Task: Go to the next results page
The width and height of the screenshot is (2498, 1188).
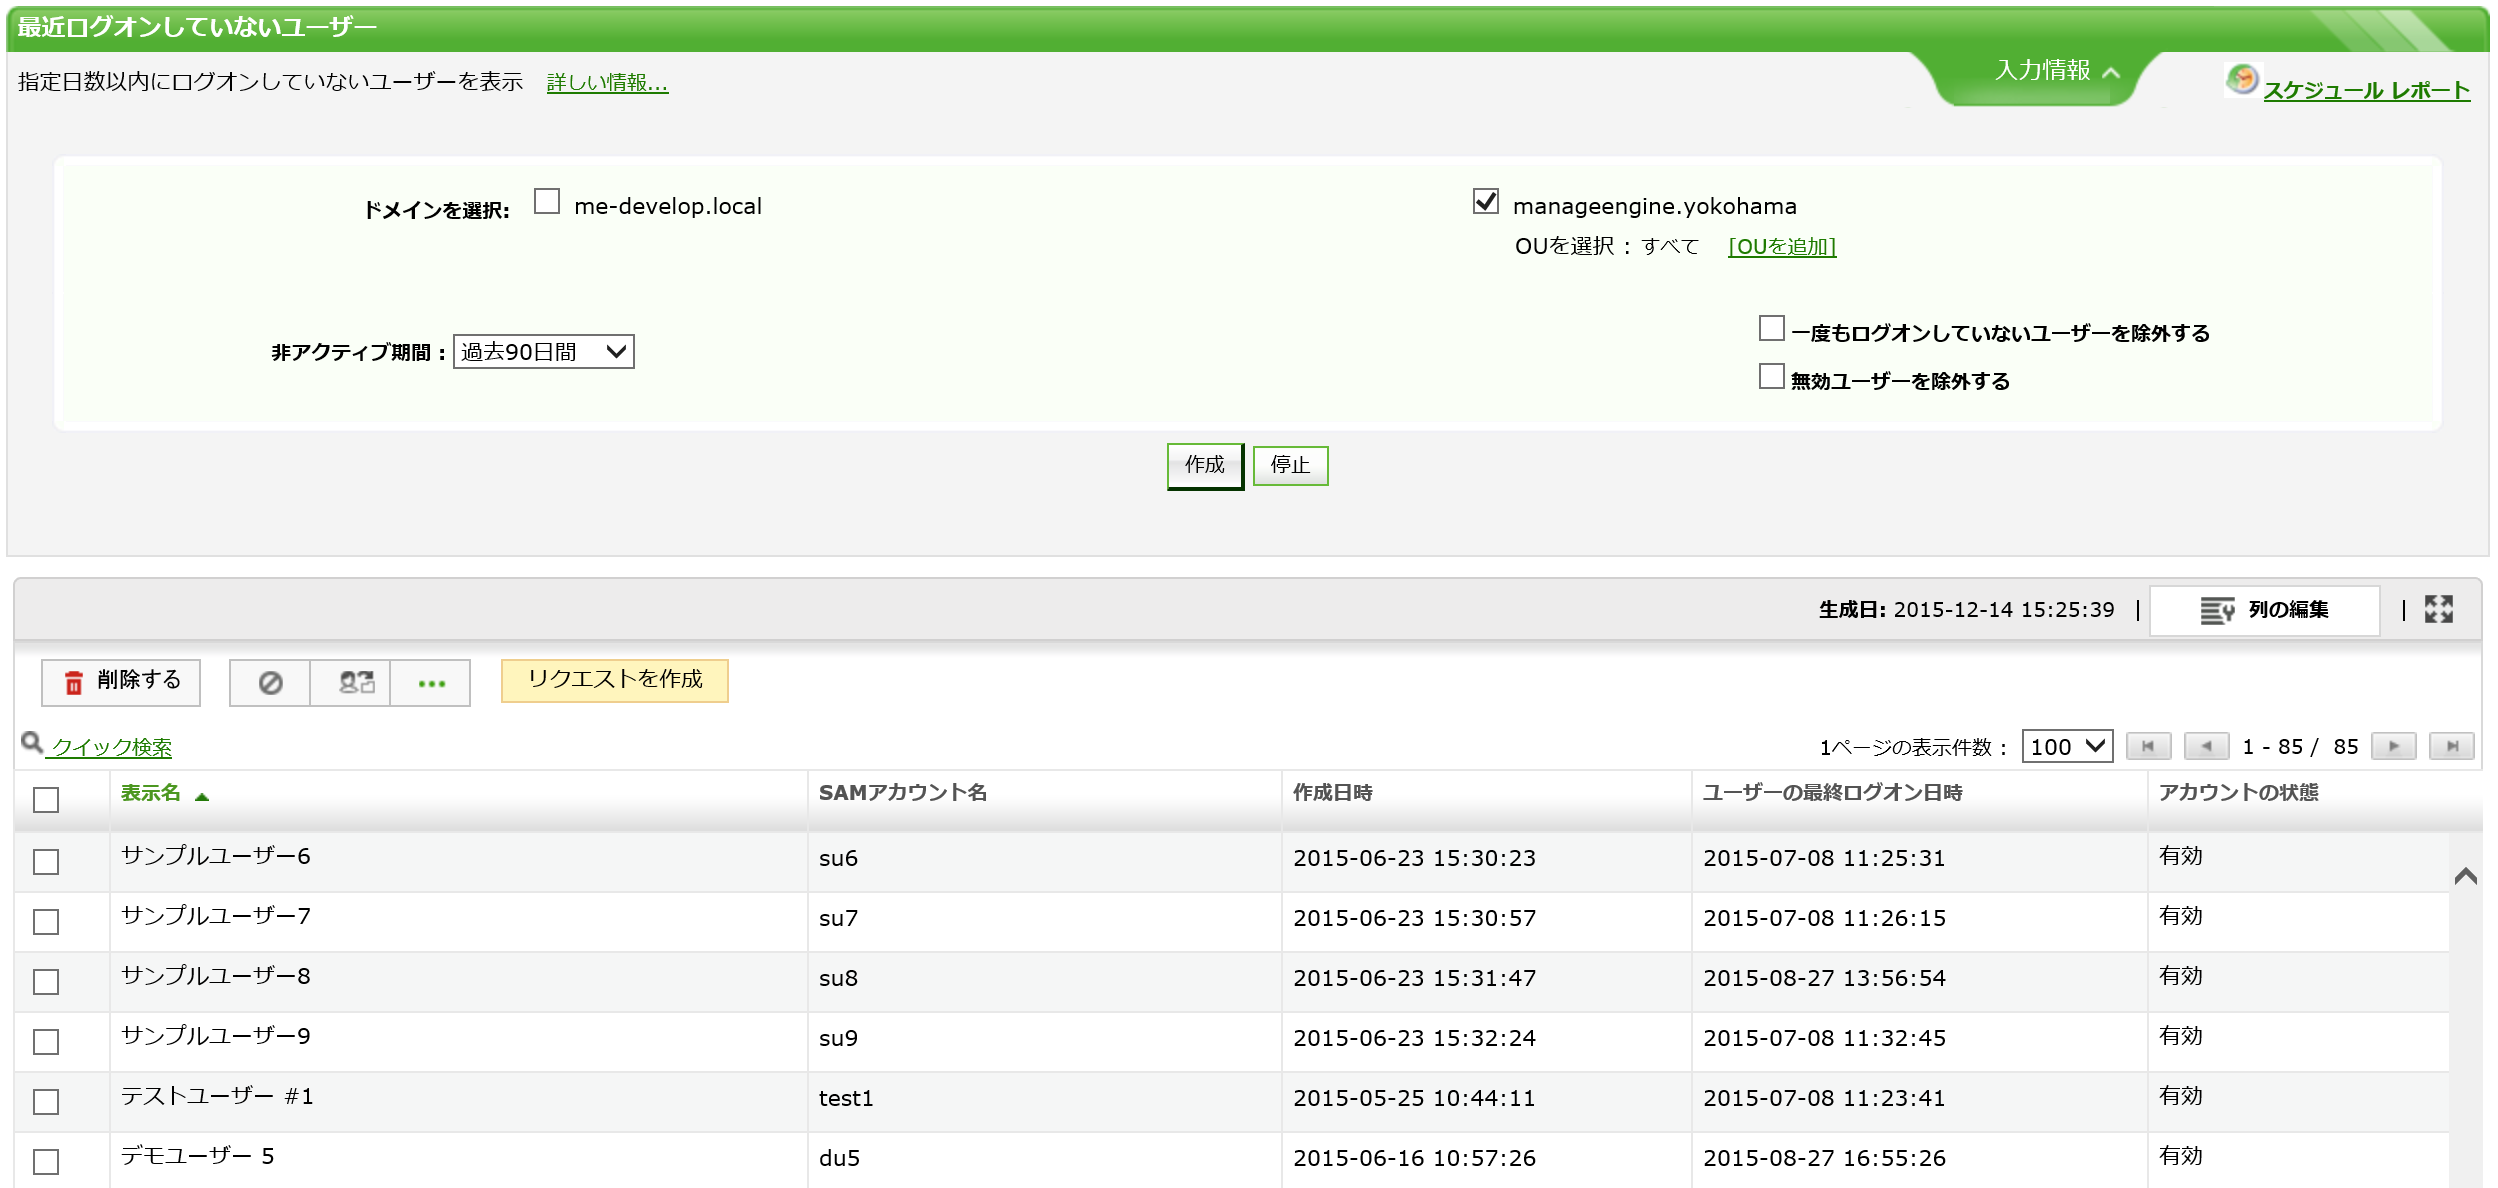Action: tap(2393, 746)
